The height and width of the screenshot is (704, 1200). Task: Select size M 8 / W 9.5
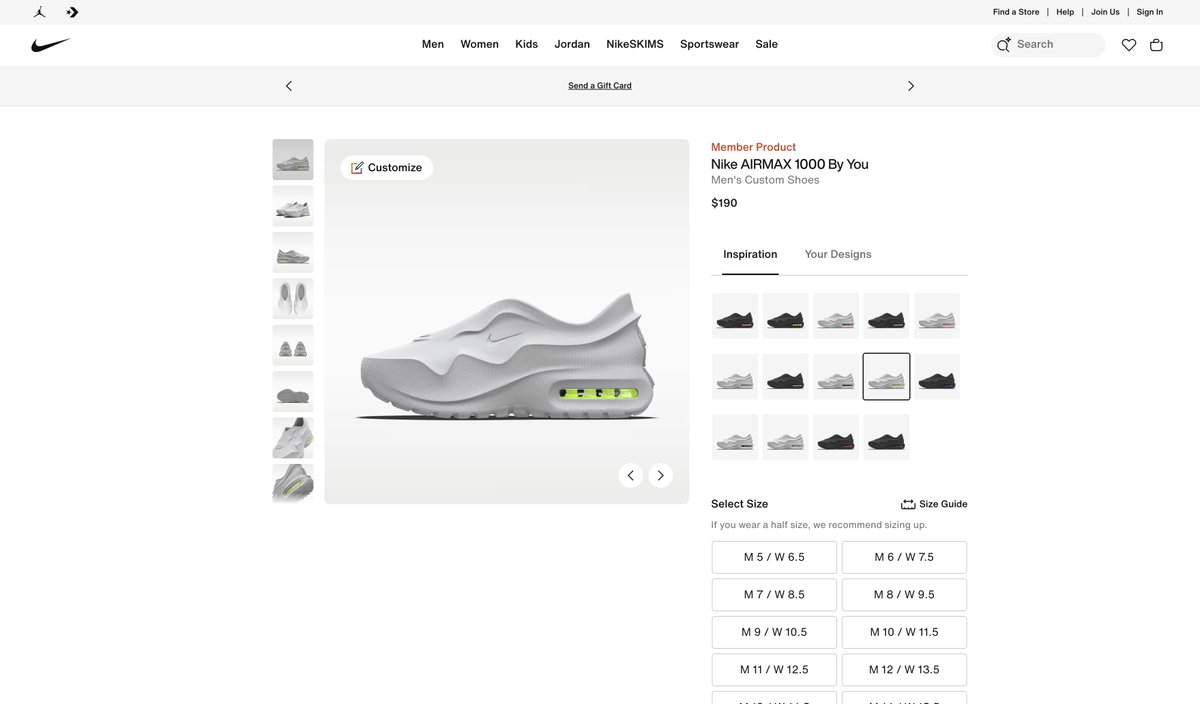[904, 595]
